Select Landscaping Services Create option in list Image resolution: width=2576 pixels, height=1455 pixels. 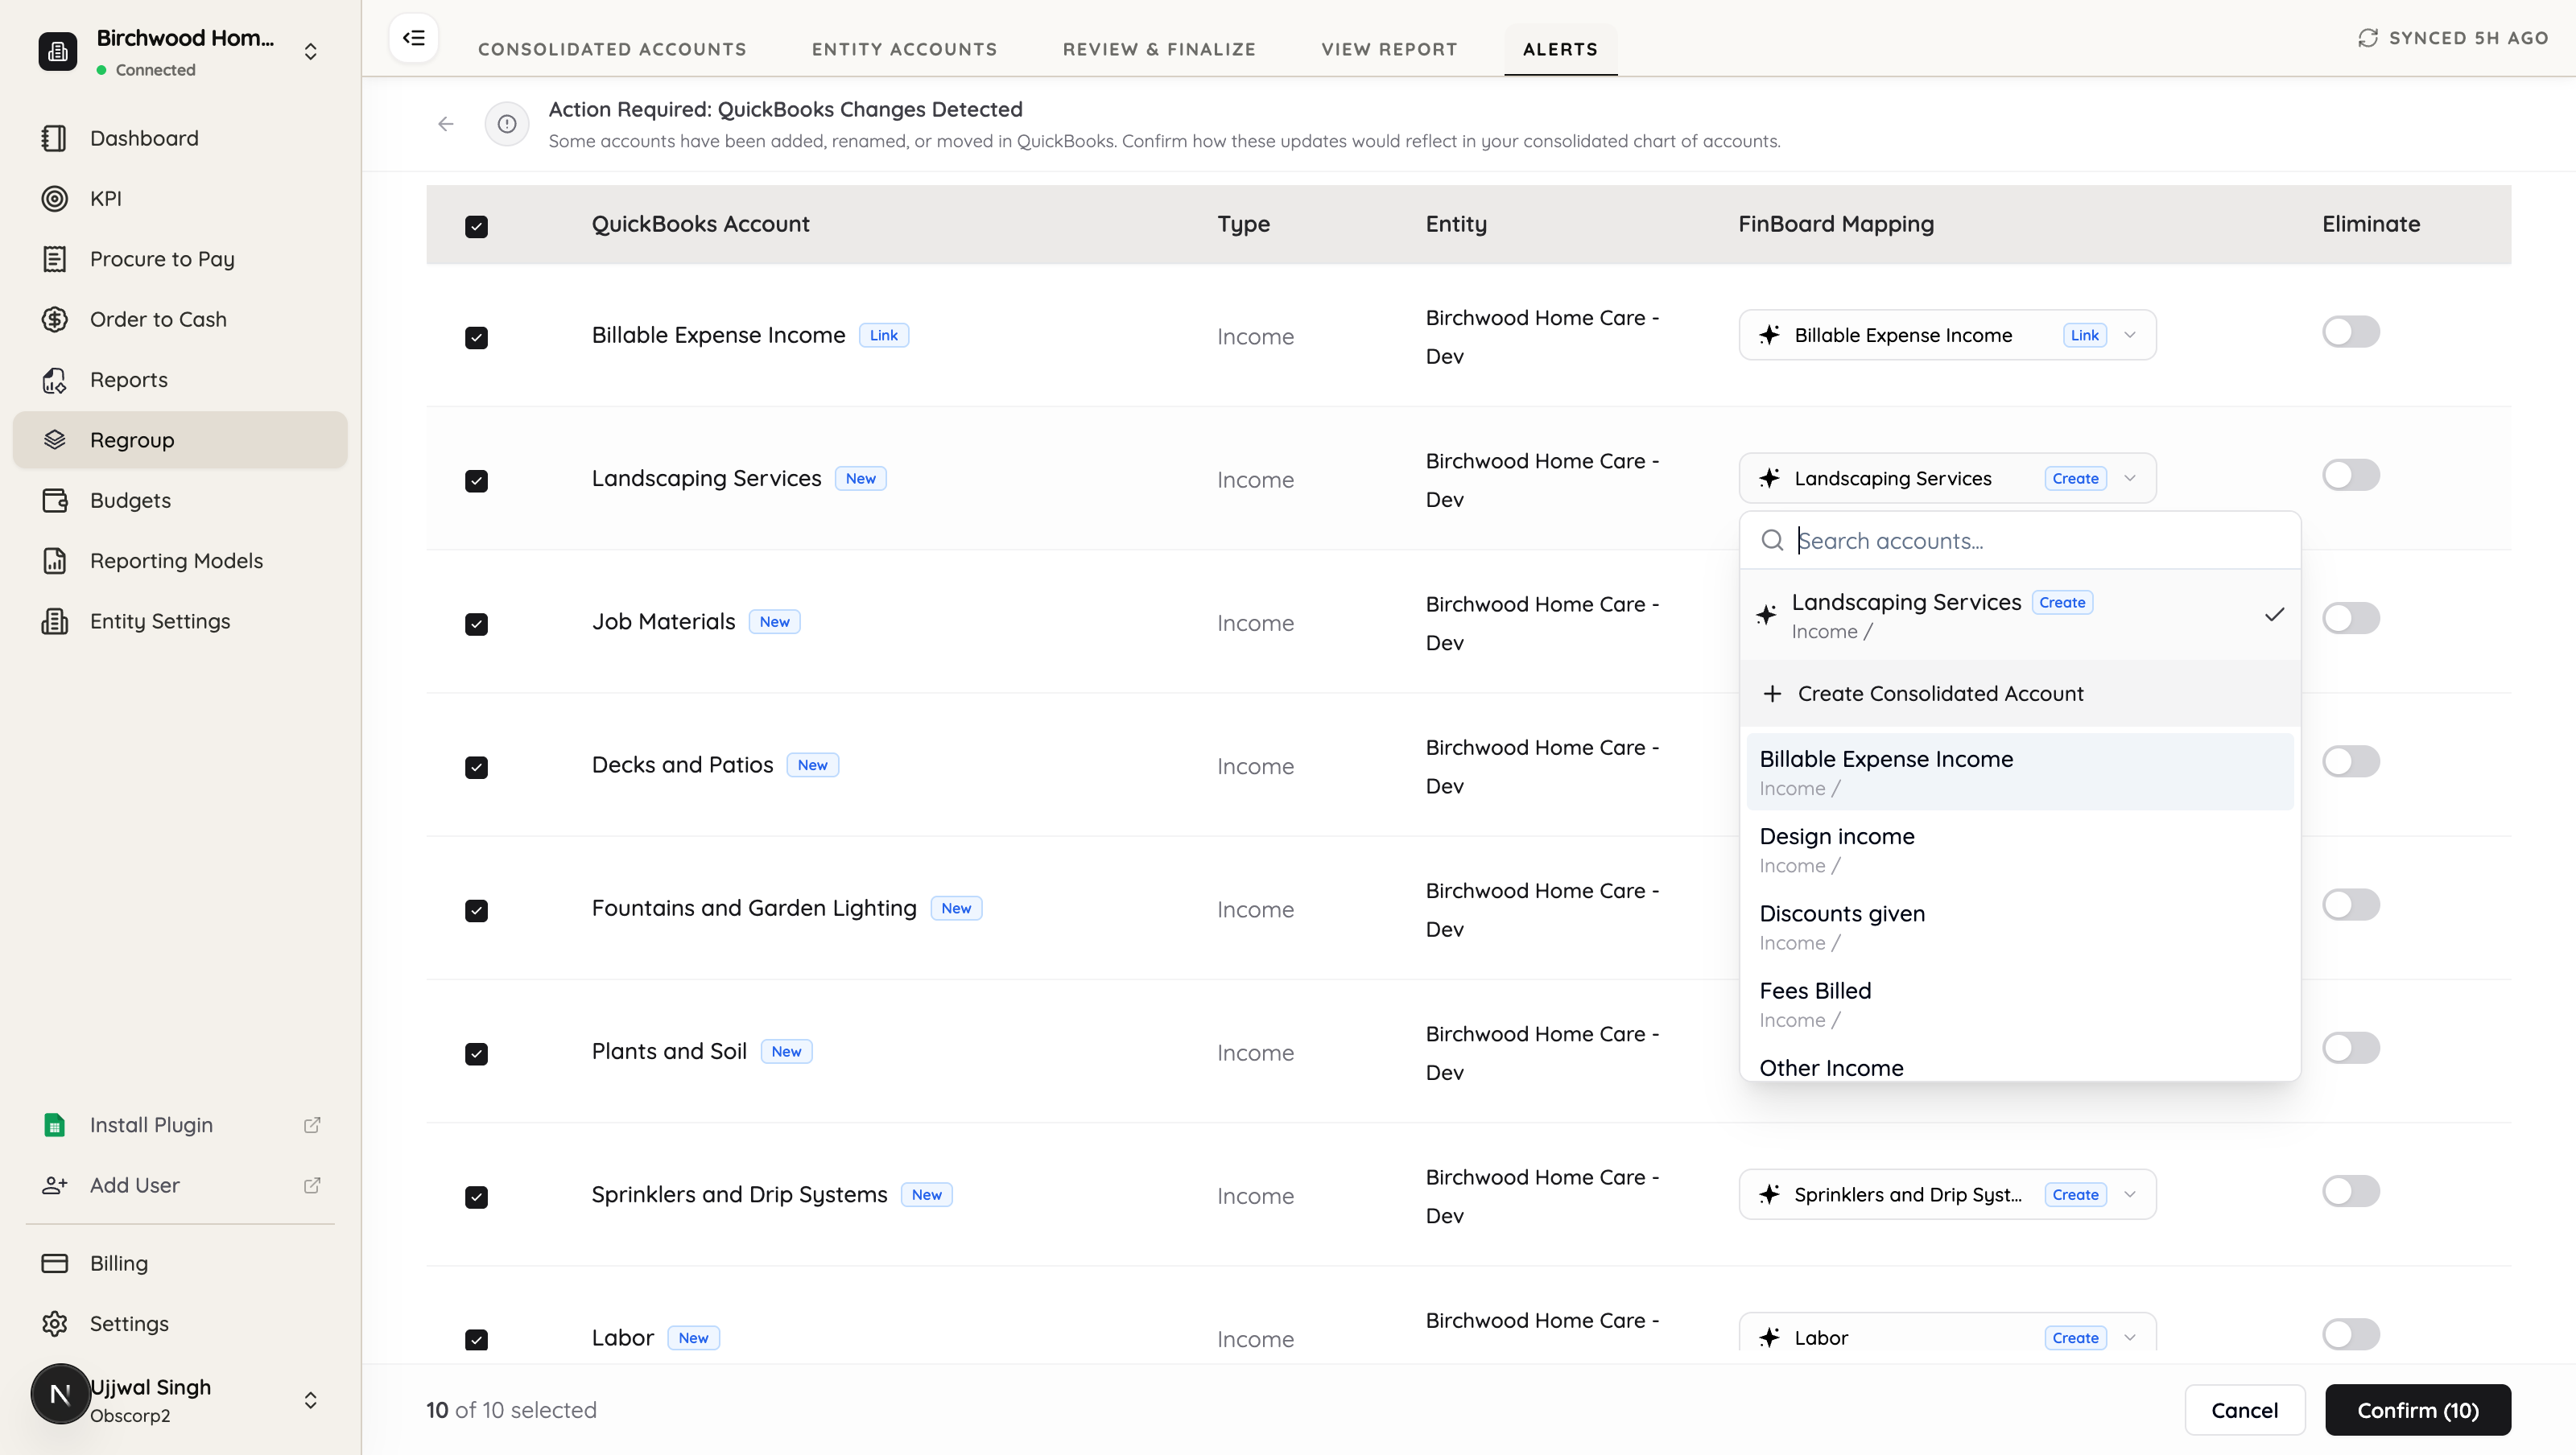2019,615
